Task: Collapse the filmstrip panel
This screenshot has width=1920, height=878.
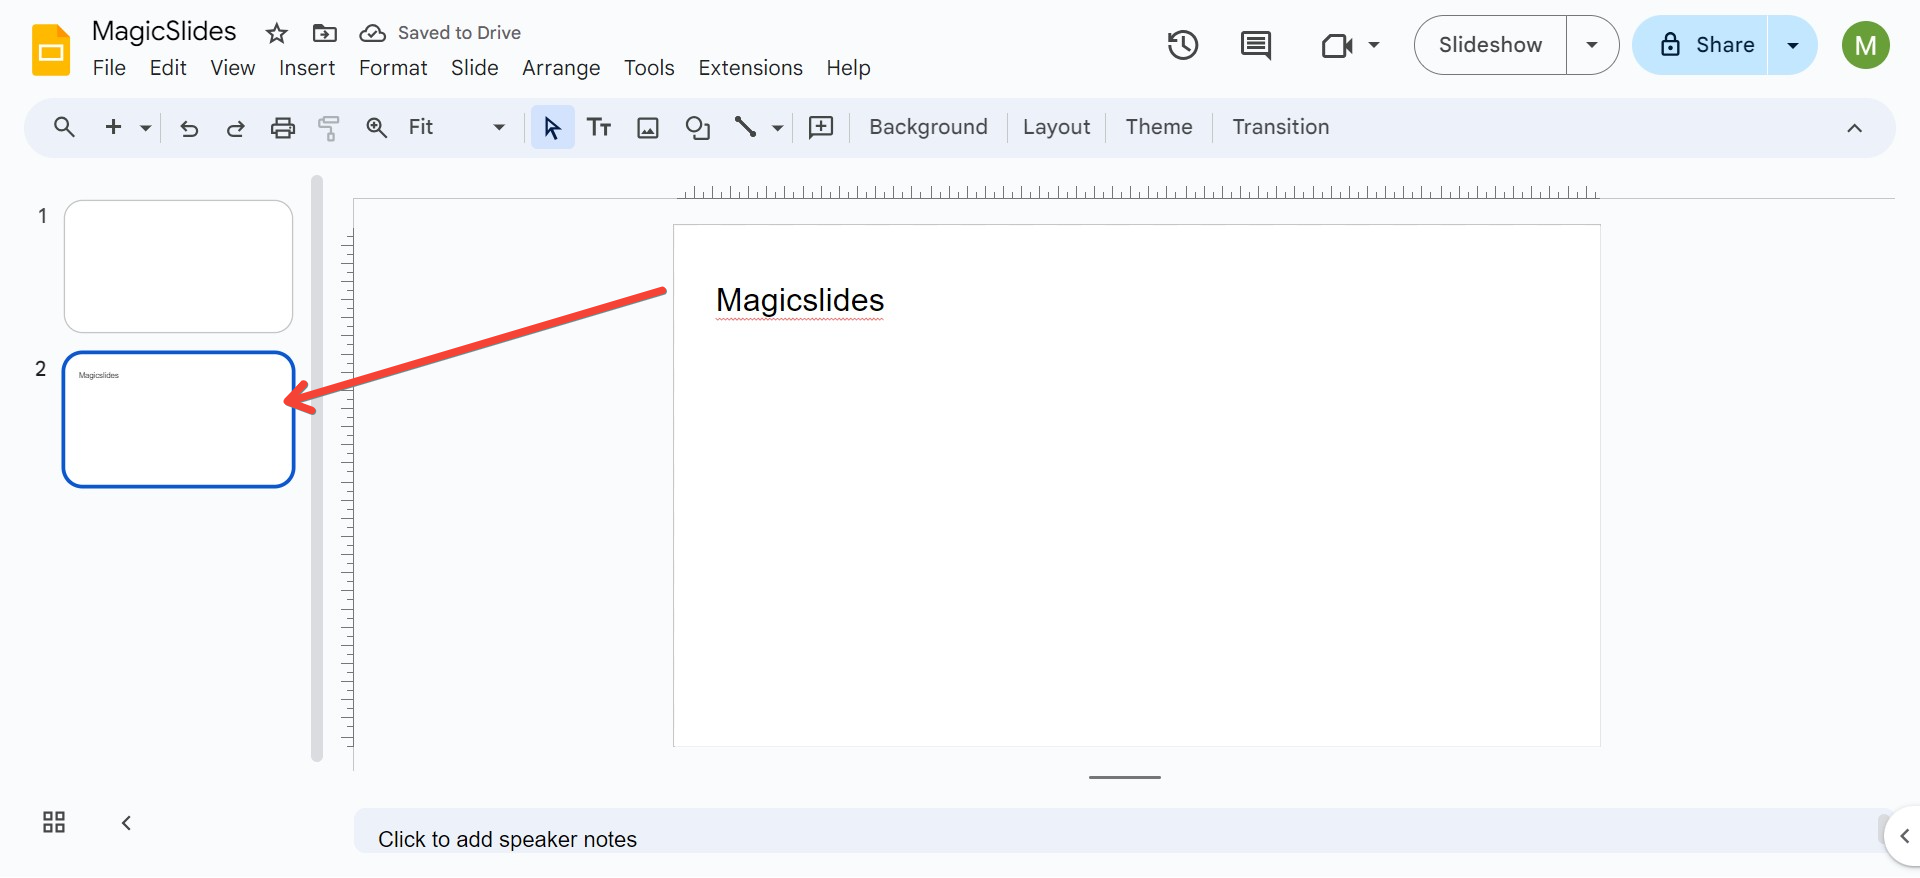Action: [x=126, y=823]
